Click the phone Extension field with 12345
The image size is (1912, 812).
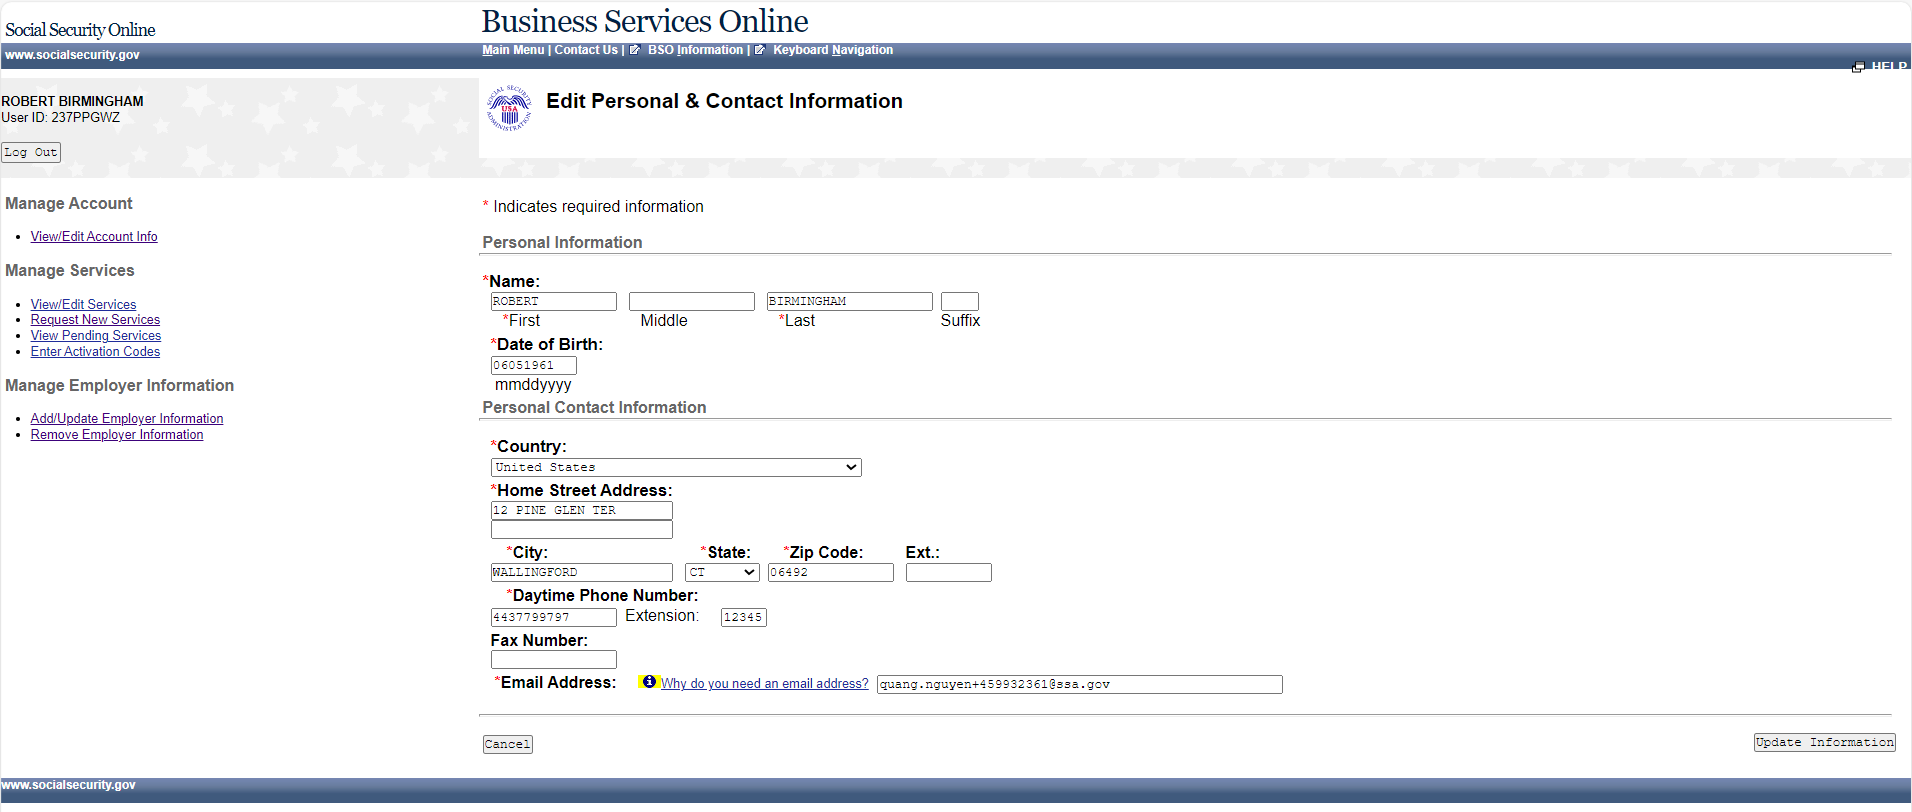click(x=743, y=617)
